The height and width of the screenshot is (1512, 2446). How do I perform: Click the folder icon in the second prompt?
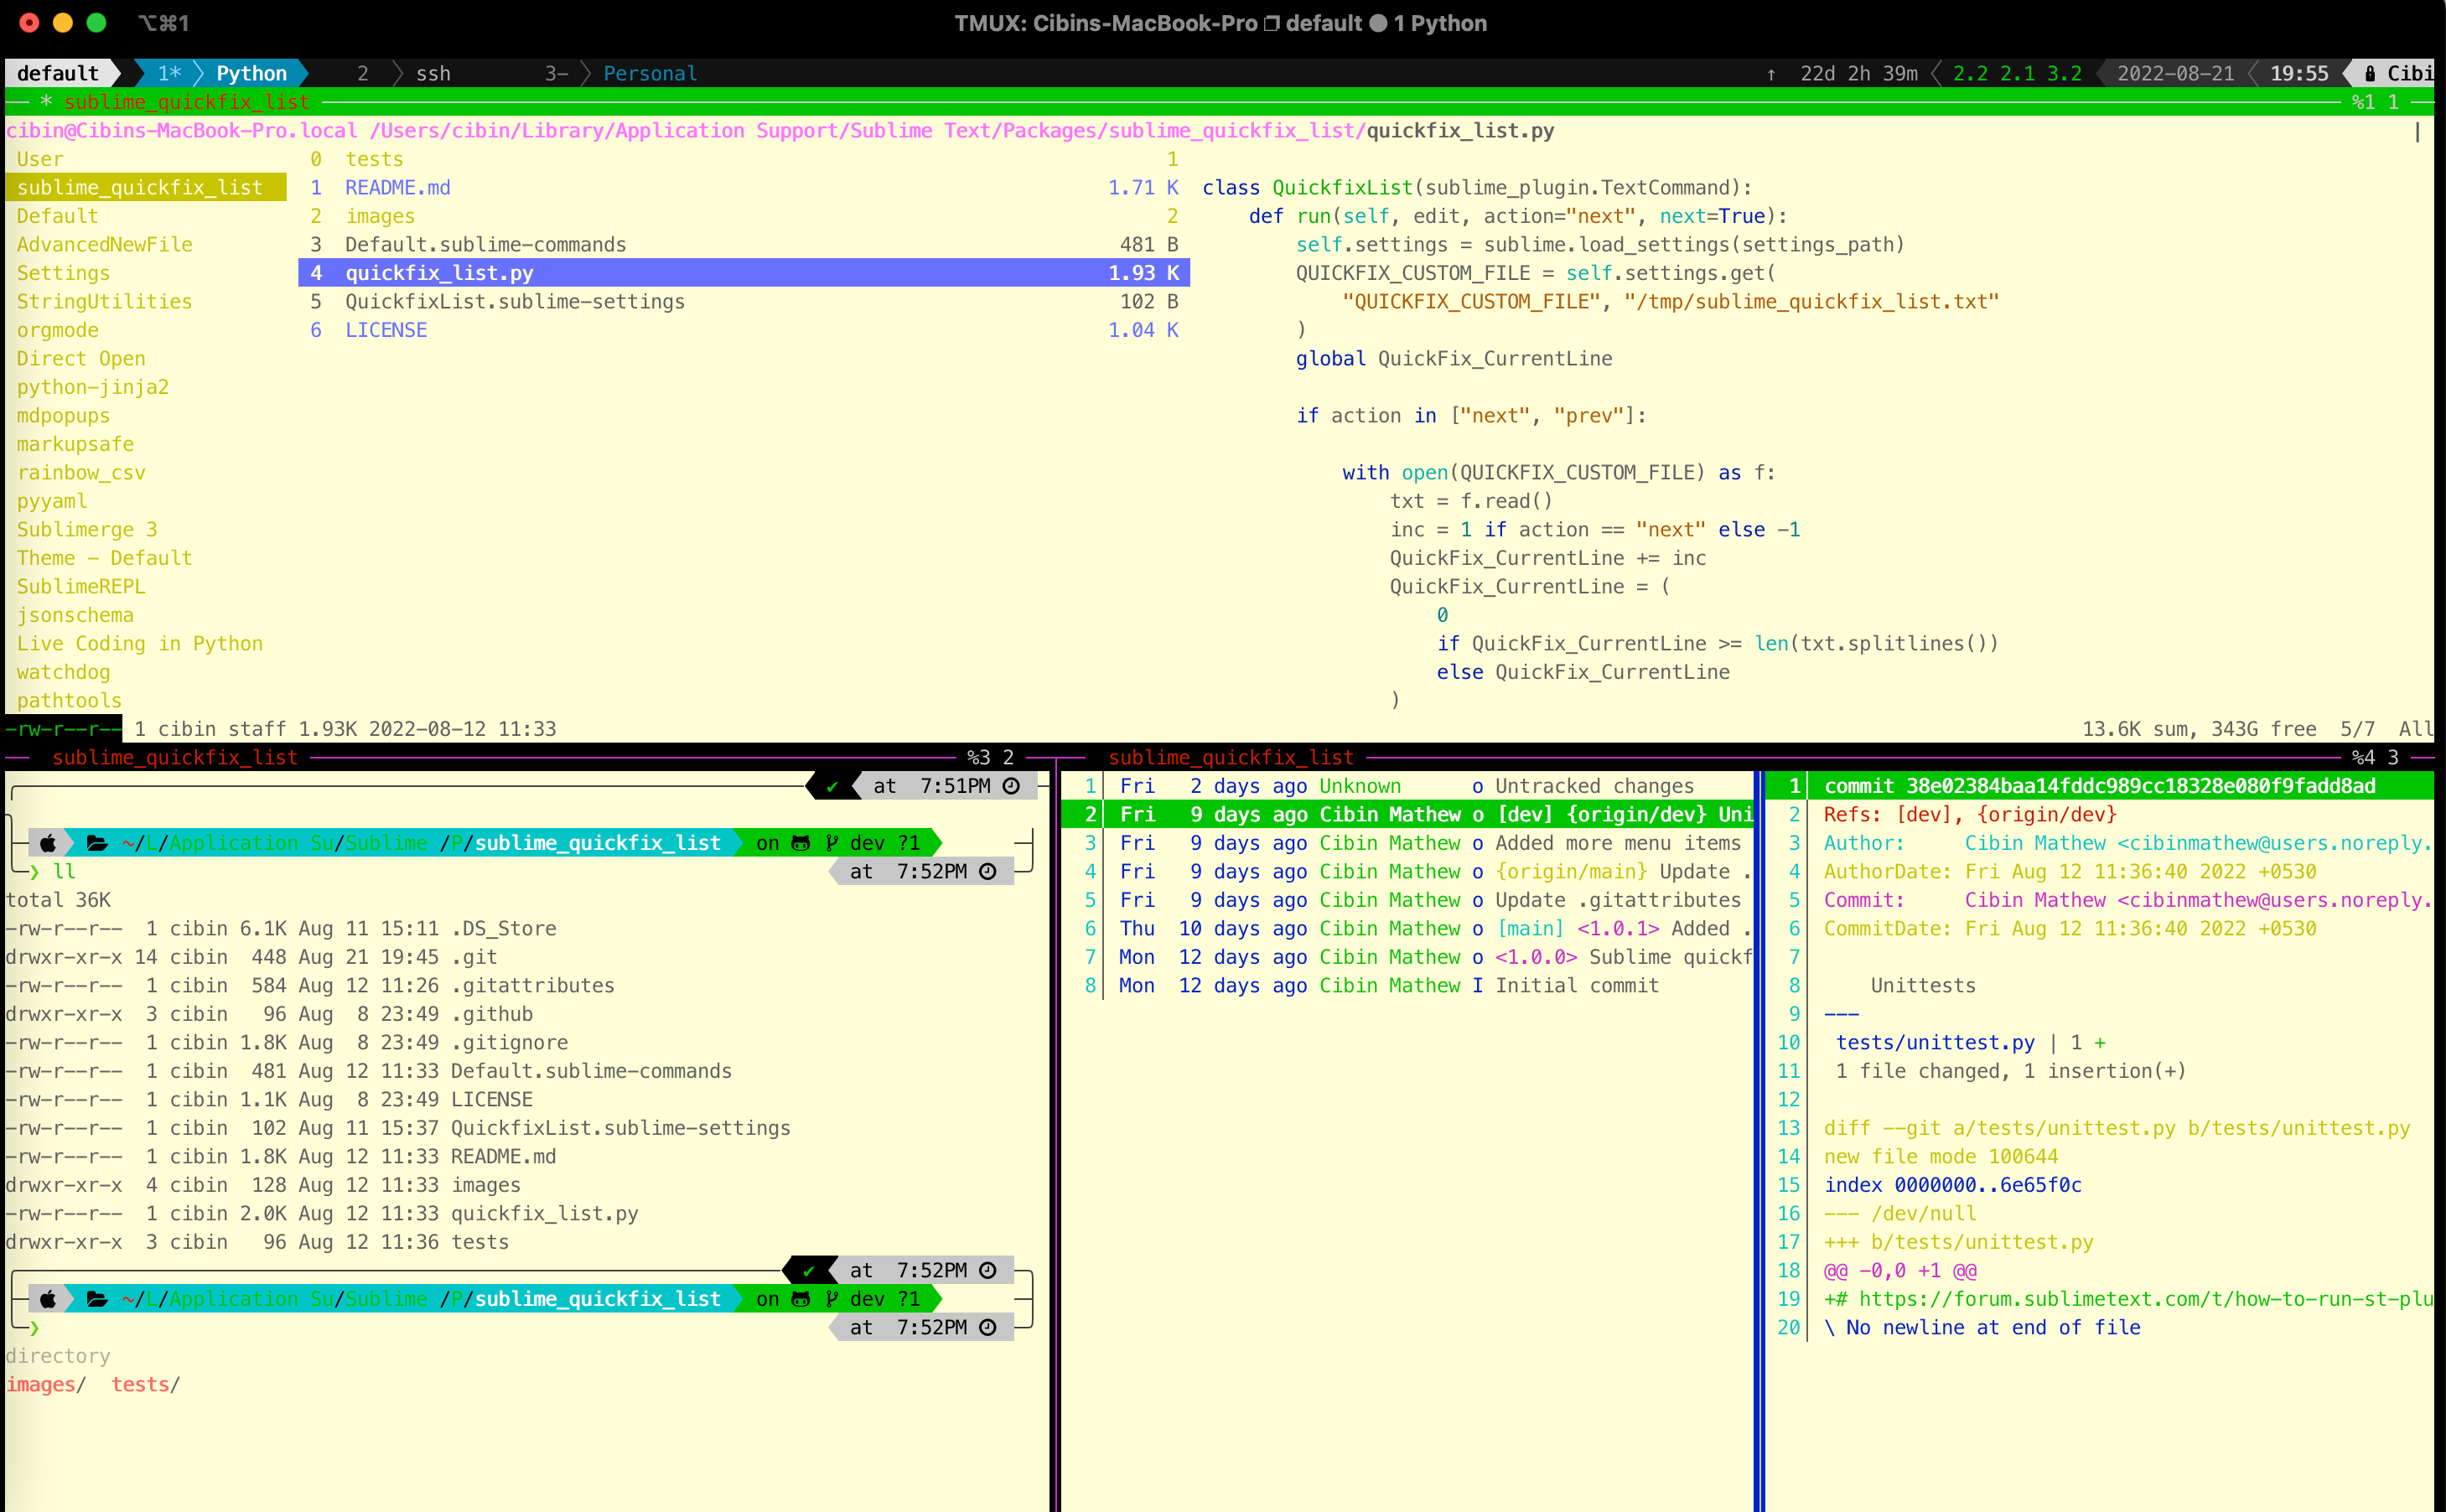click(x=97, y=1298)
